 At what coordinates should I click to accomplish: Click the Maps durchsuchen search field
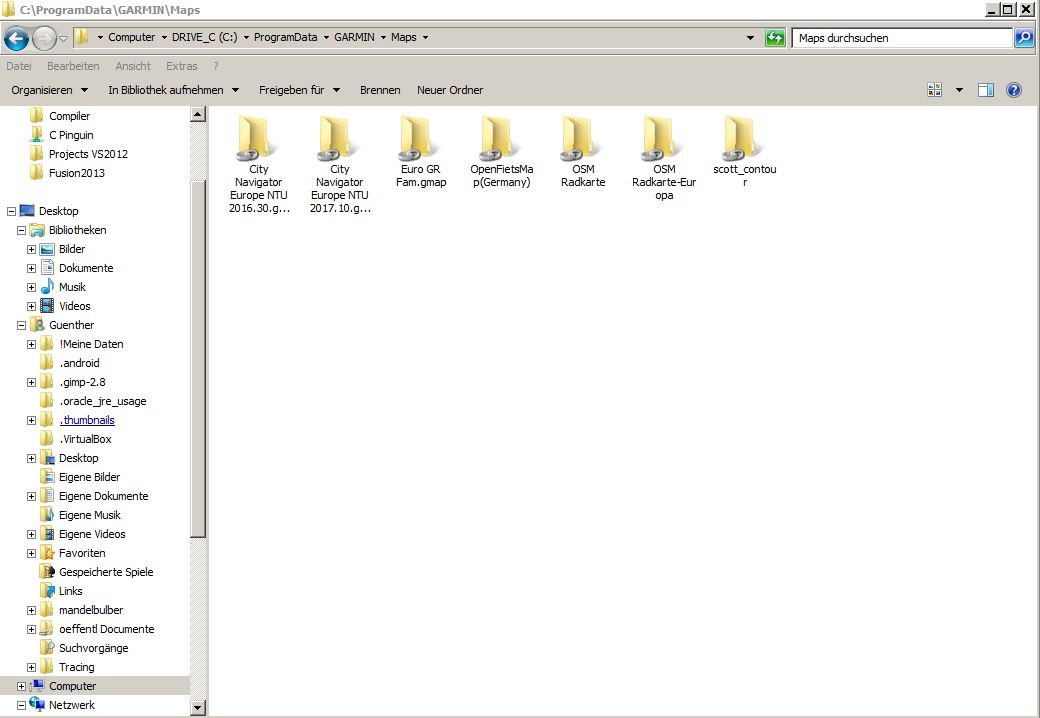click(x=900, y=38)
